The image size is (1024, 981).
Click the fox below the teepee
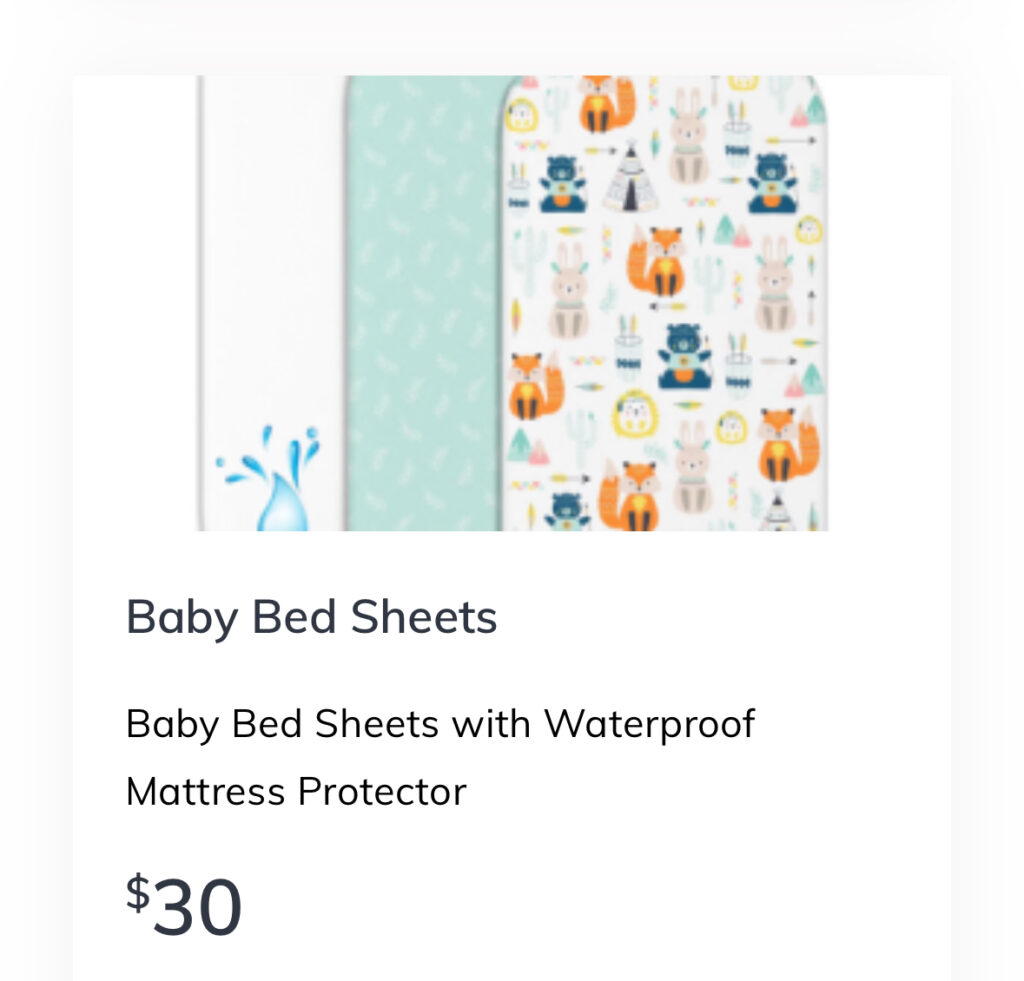click(655, 262)
